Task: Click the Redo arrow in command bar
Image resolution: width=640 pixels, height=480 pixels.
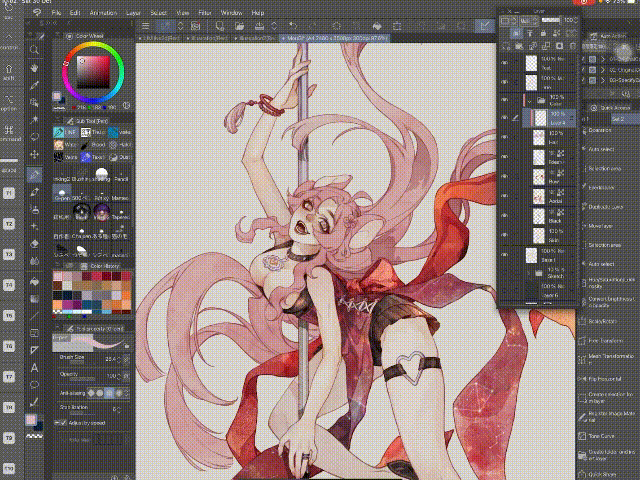Action: pos(312,26)
